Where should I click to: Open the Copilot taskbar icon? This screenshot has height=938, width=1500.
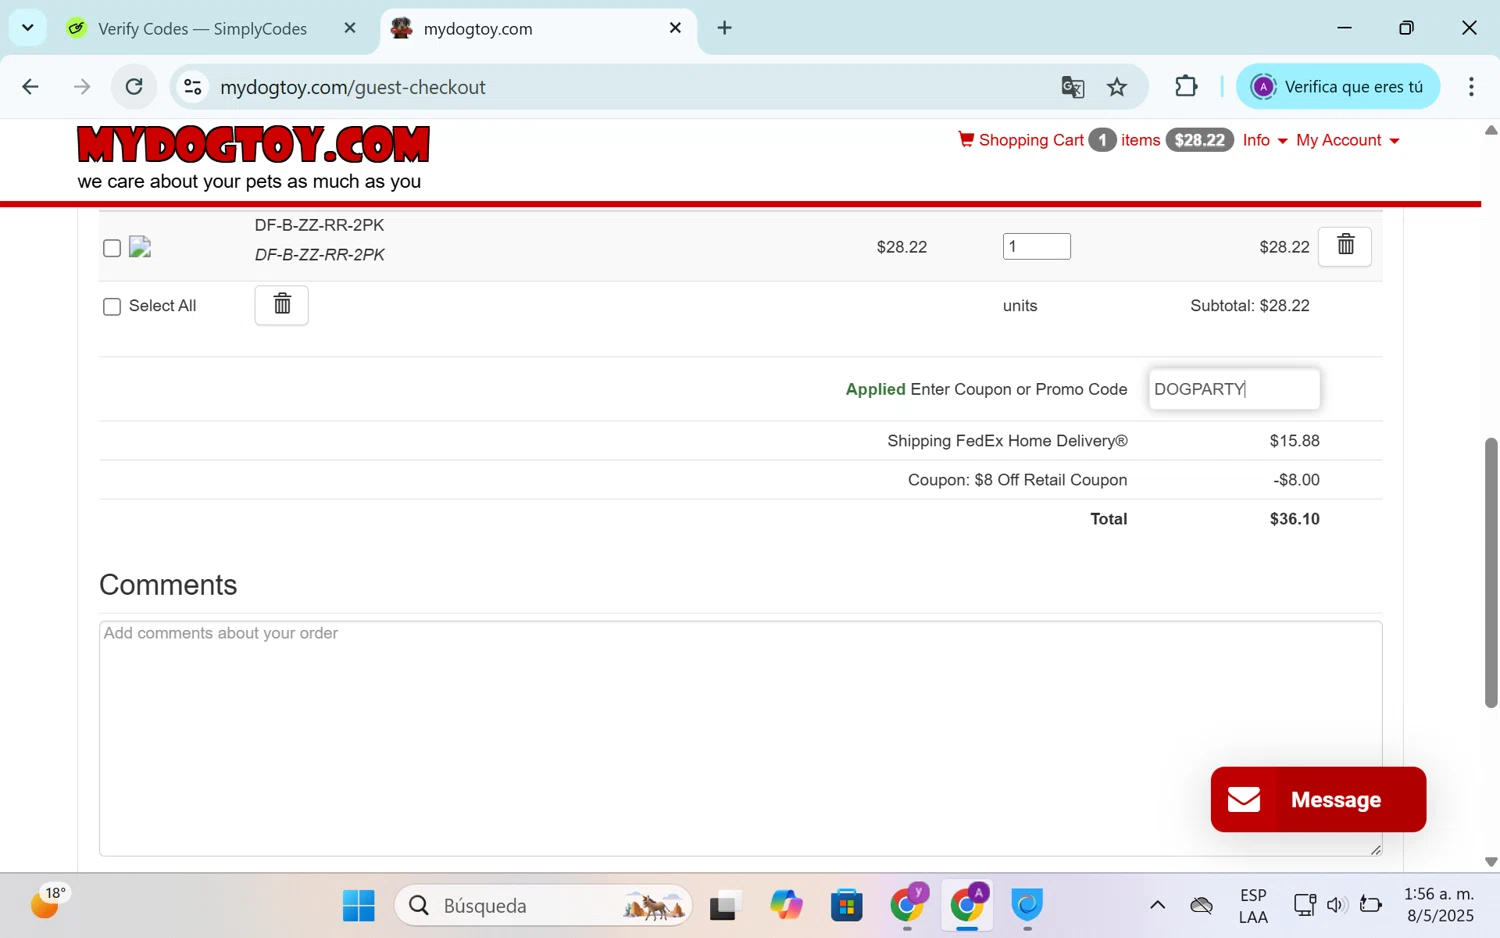click(x=786, y=905)
